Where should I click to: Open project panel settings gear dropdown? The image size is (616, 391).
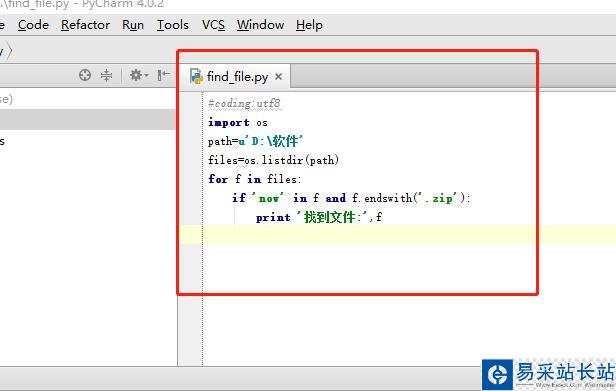139,75
